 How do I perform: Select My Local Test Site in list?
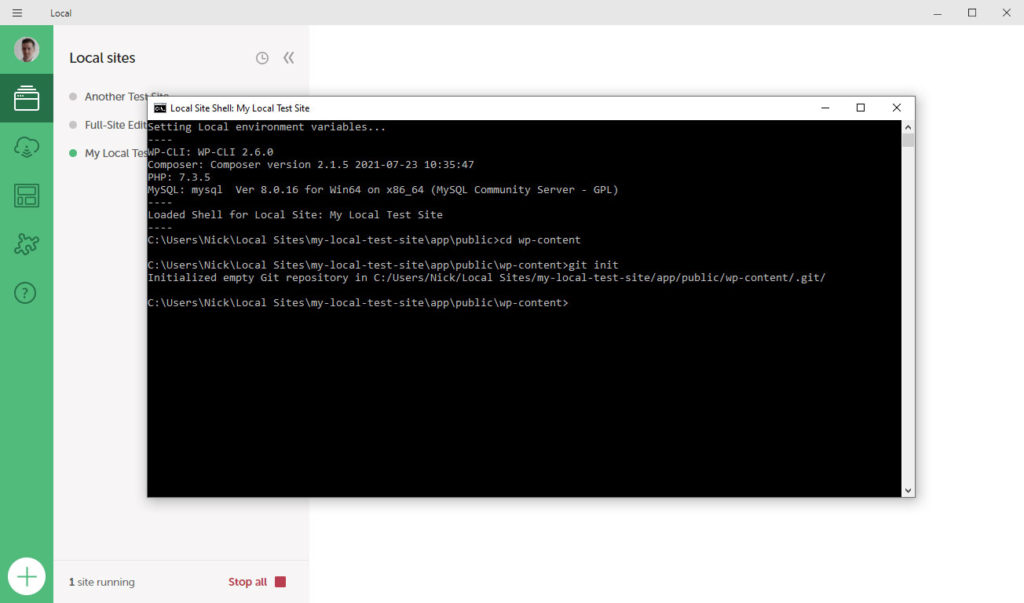(x=108, y=153)
